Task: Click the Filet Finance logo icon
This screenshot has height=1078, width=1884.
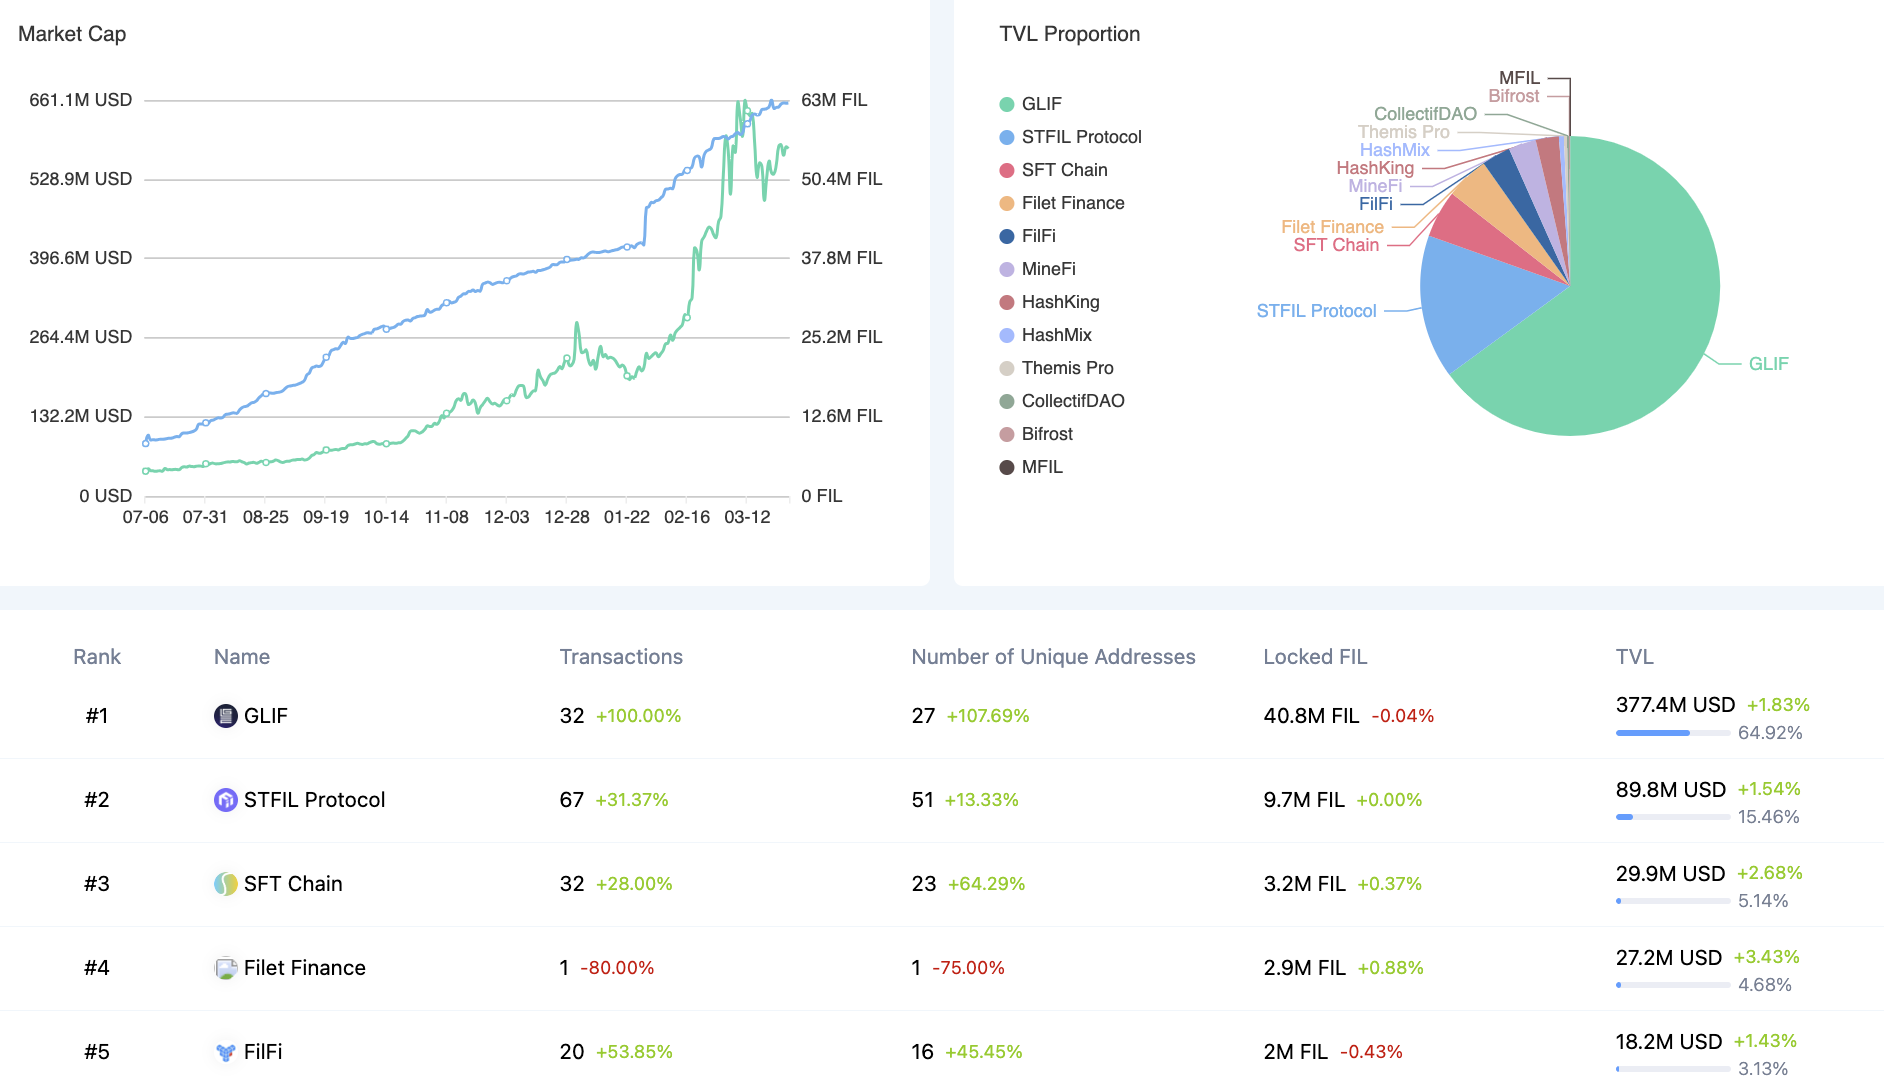Action: [x=225, y=968]
